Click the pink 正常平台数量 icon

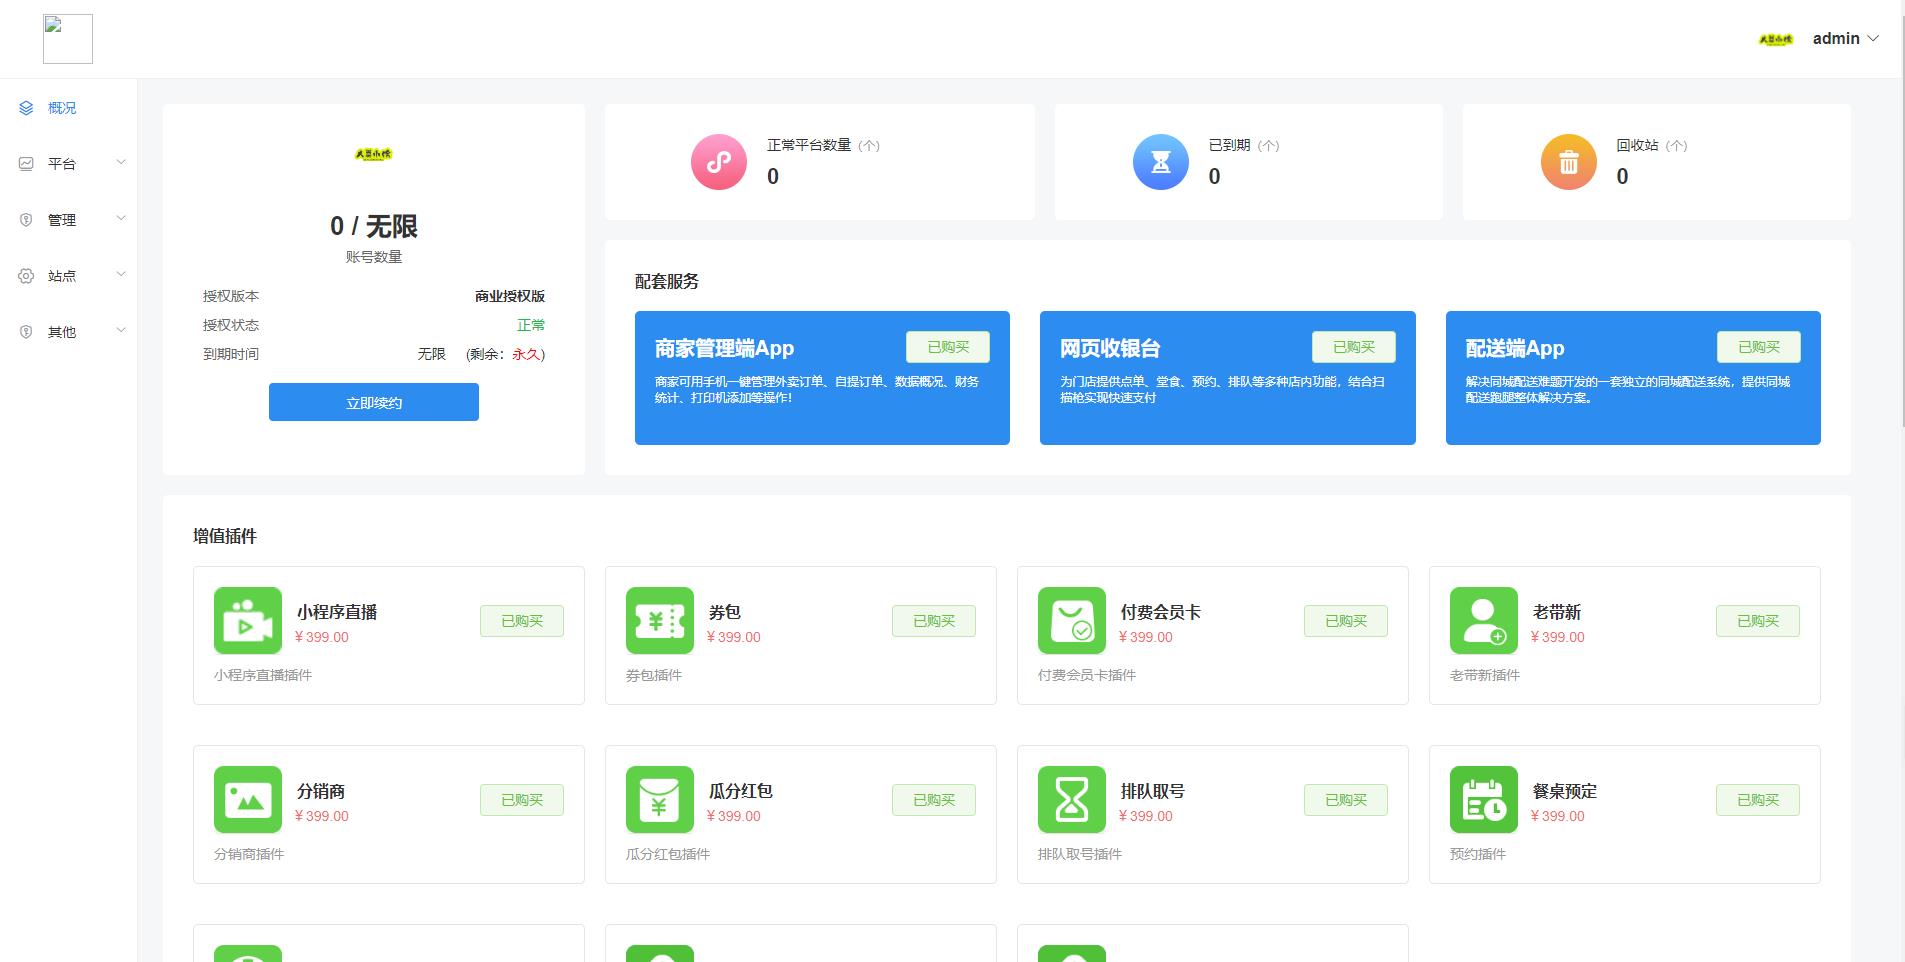pos(719,162)
